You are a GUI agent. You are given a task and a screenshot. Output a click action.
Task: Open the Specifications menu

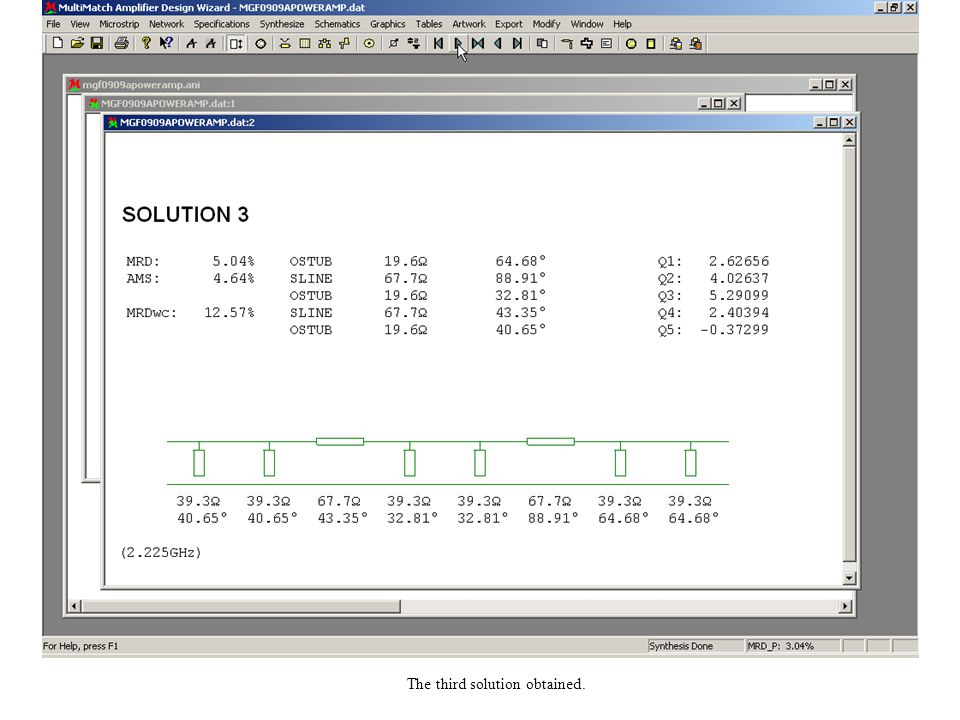222,24
